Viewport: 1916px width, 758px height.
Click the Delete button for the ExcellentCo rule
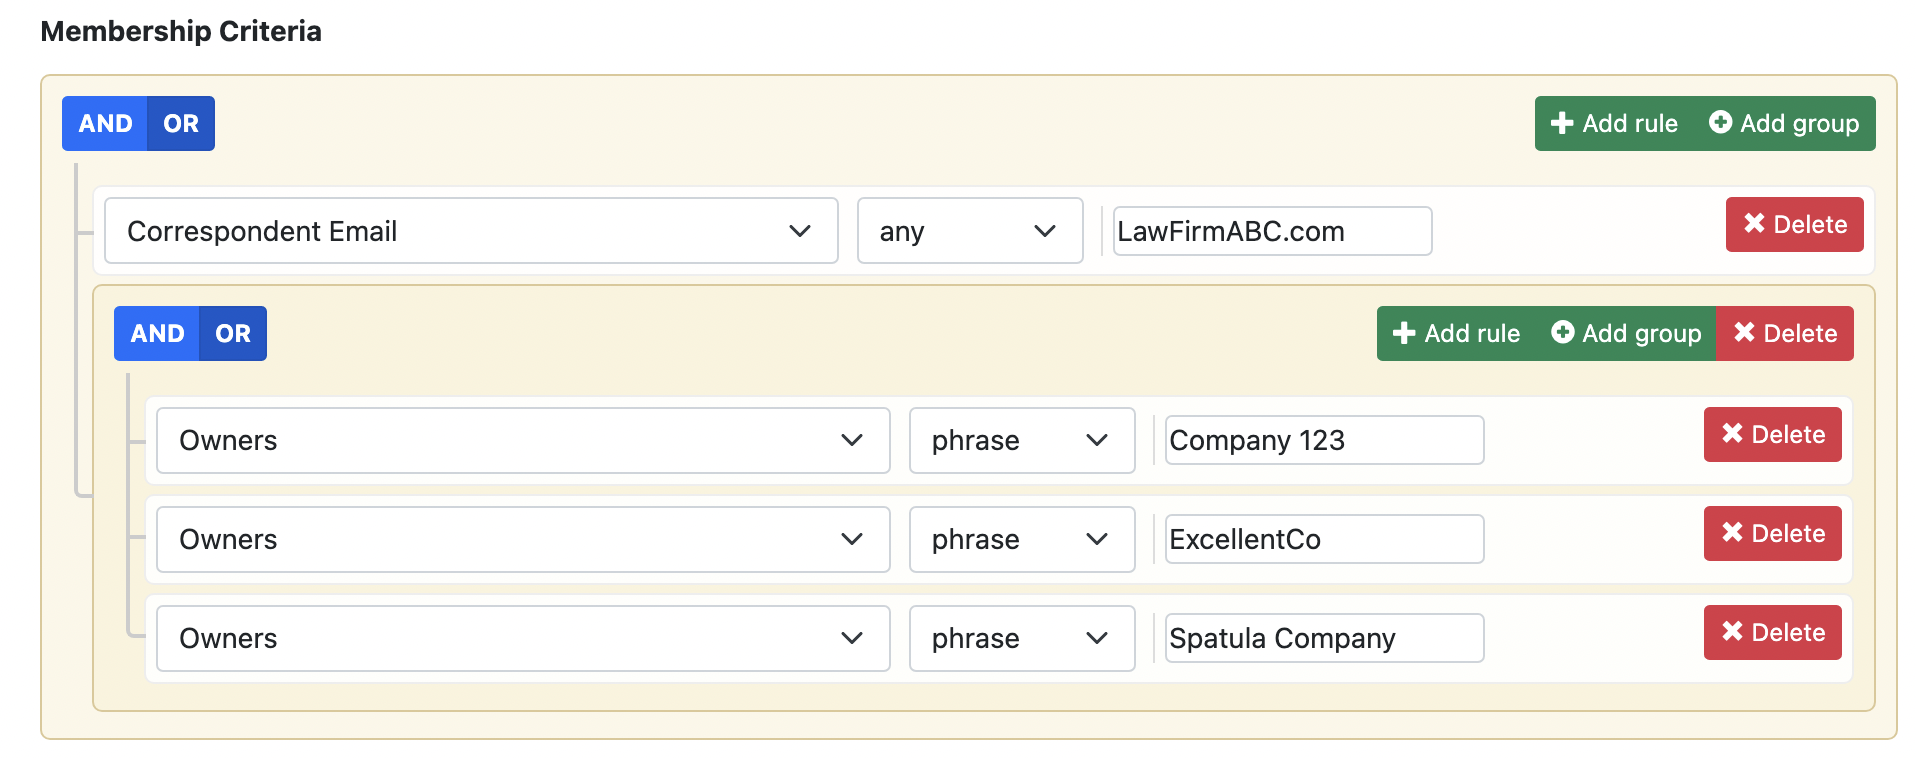[1772, 533]
